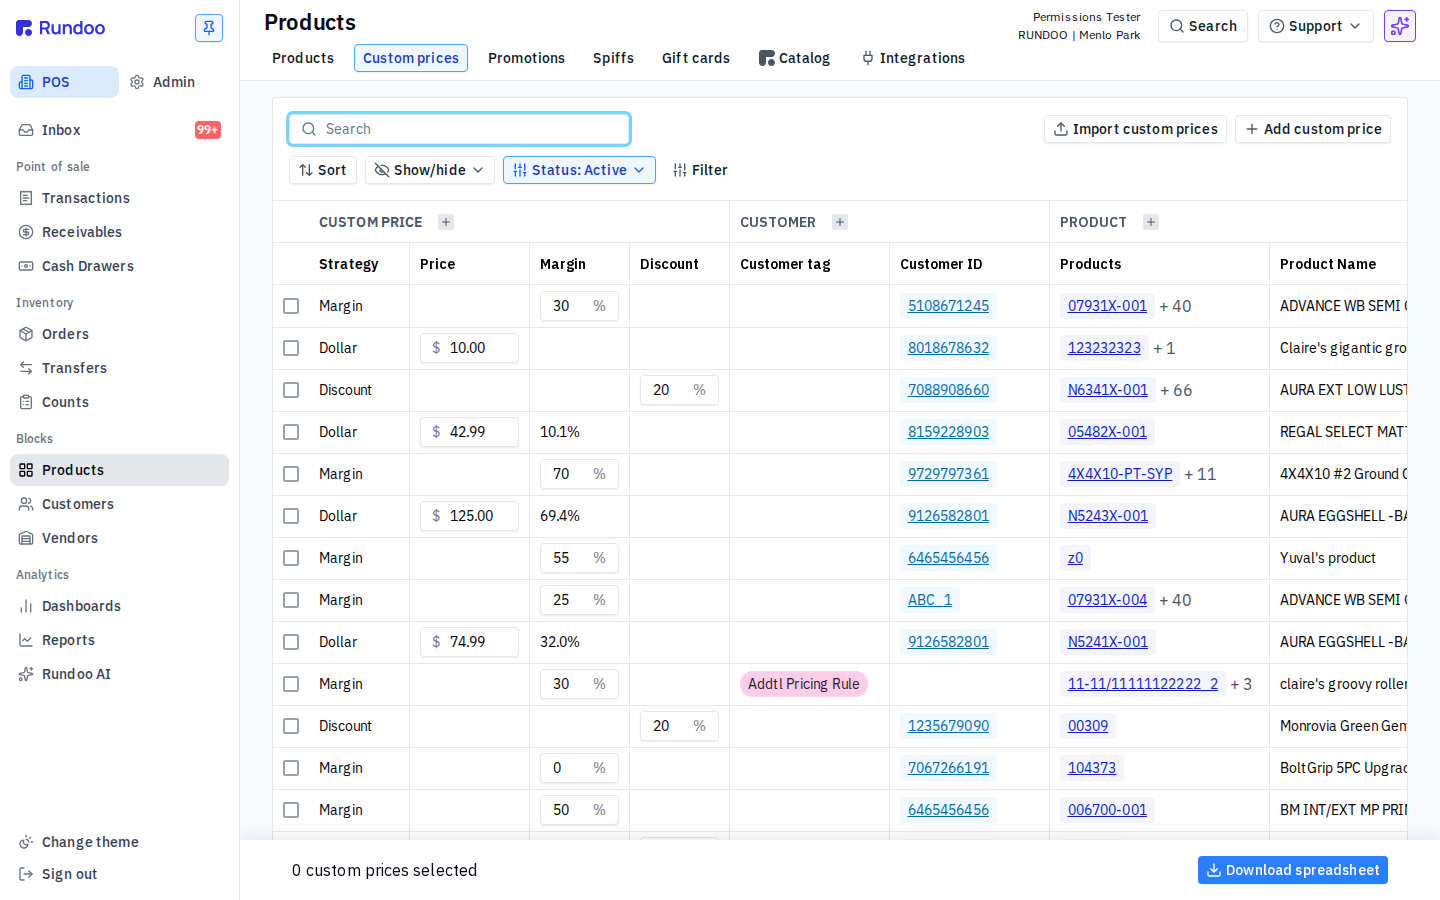Add a column to PRODUCT group
Screen dimensions: 1440x900
pyautogui.click(x=1151, y=222)
